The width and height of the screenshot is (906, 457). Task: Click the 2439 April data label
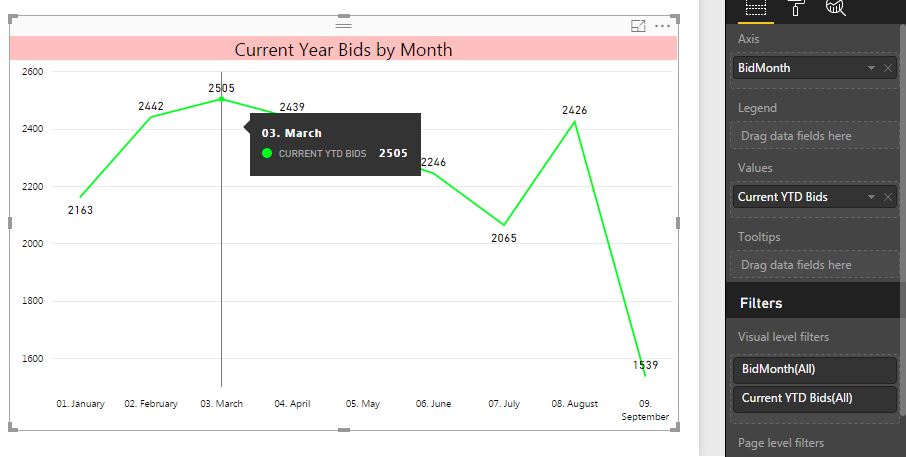292,107
